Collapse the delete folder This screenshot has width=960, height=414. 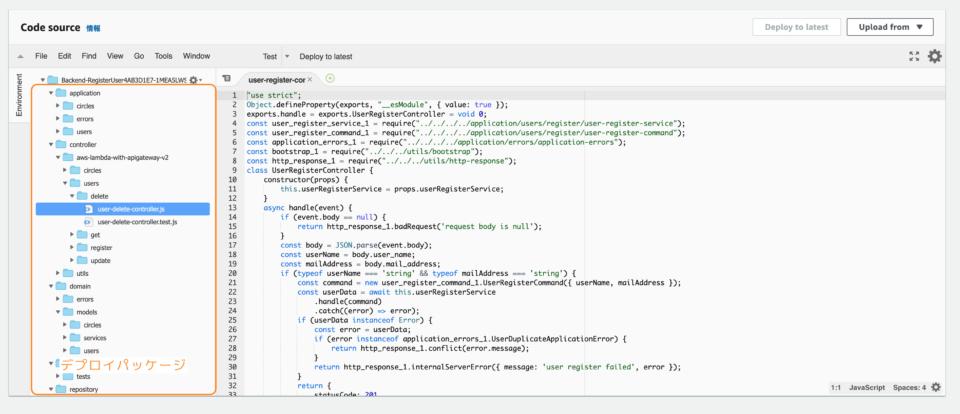coord(72,196)
